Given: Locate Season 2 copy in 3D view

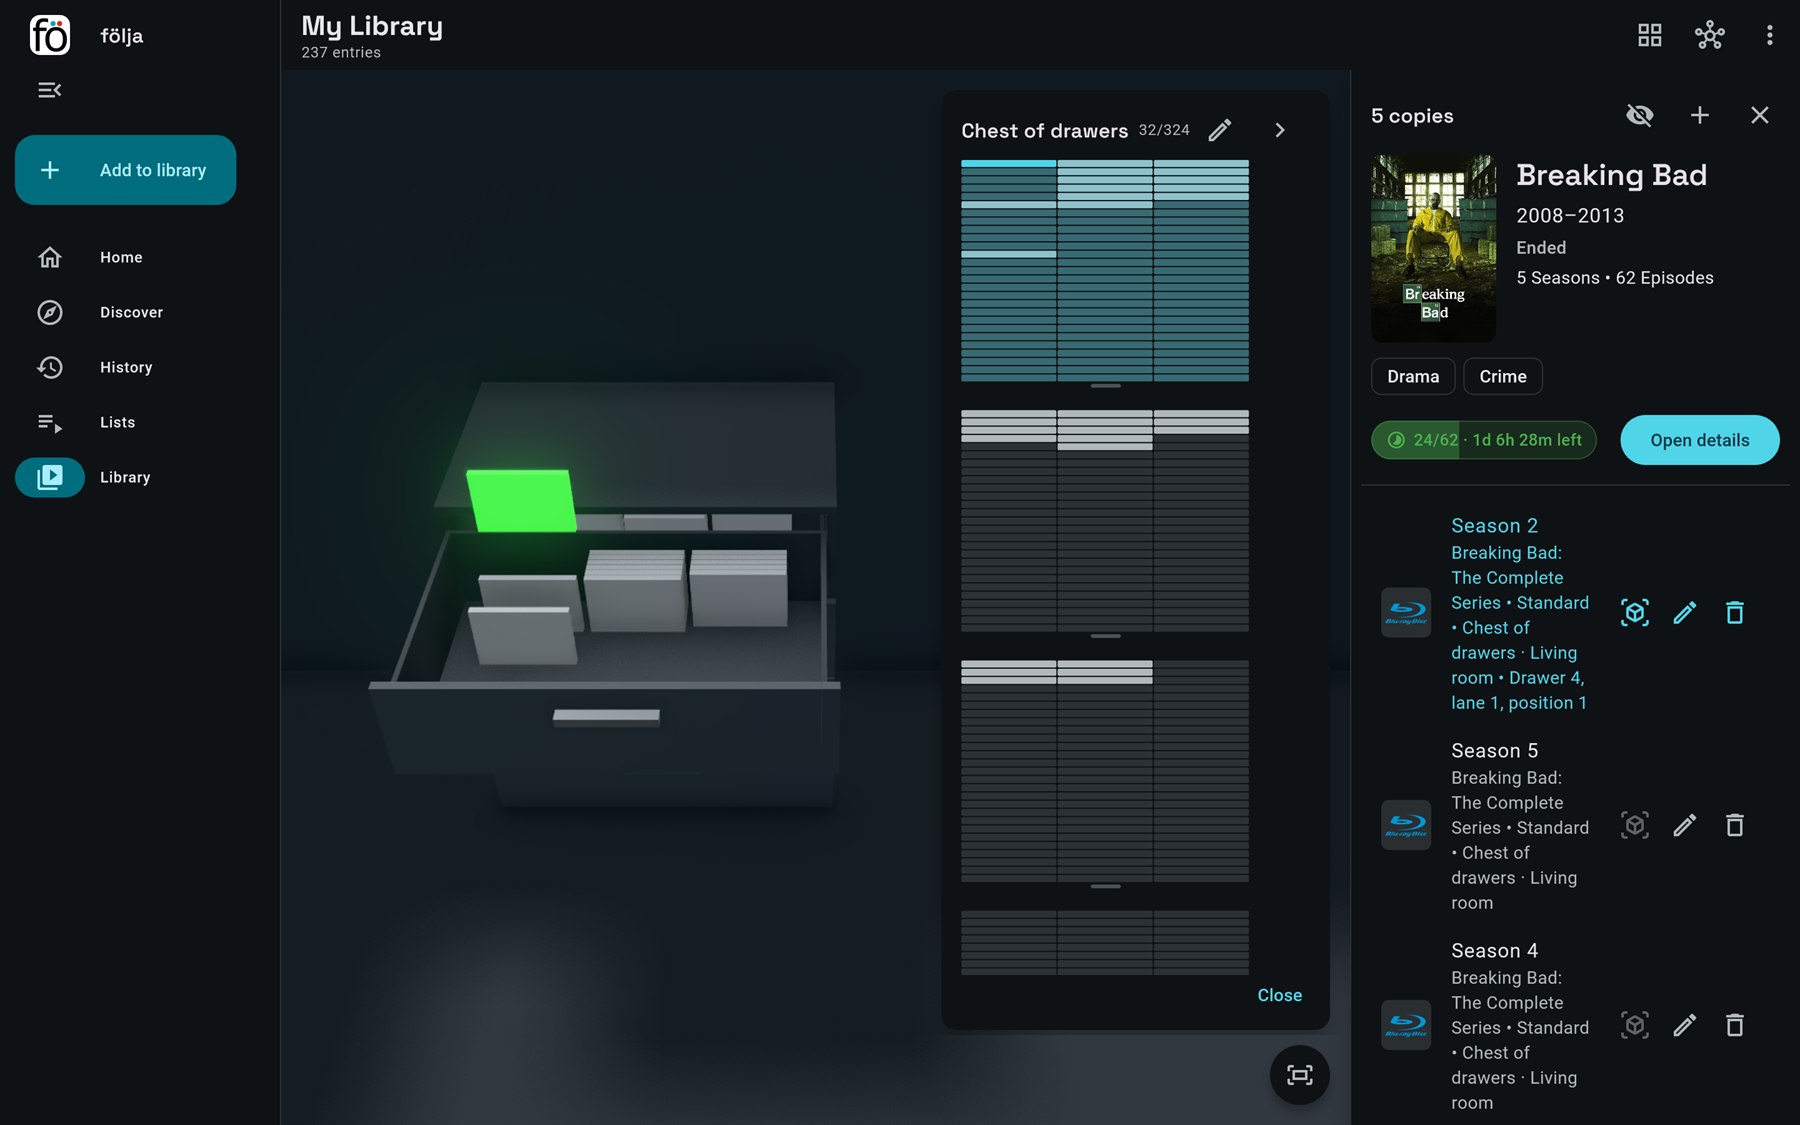Looking at the screenshot, I should pos(1635,612).
